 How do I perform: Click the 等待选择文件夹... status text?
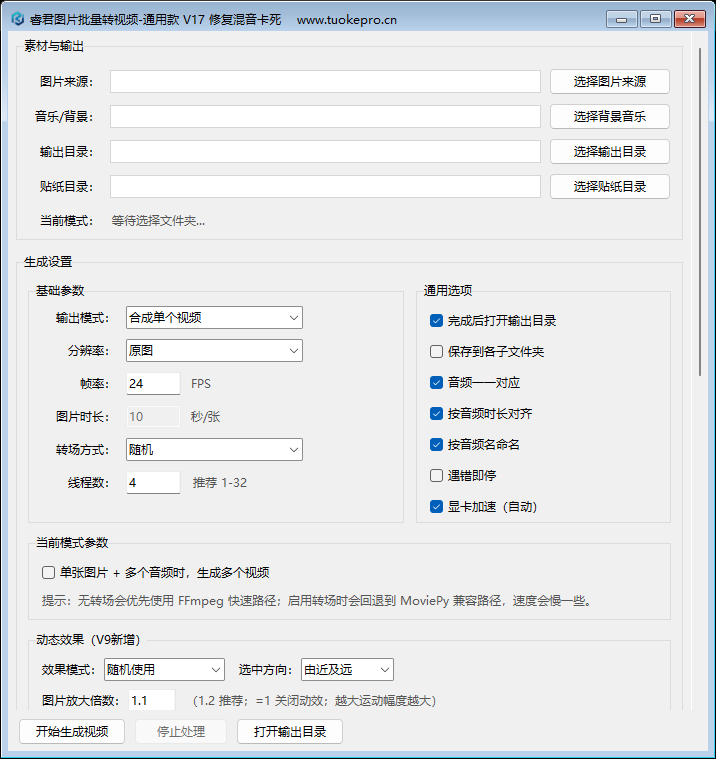click(158, 221)
